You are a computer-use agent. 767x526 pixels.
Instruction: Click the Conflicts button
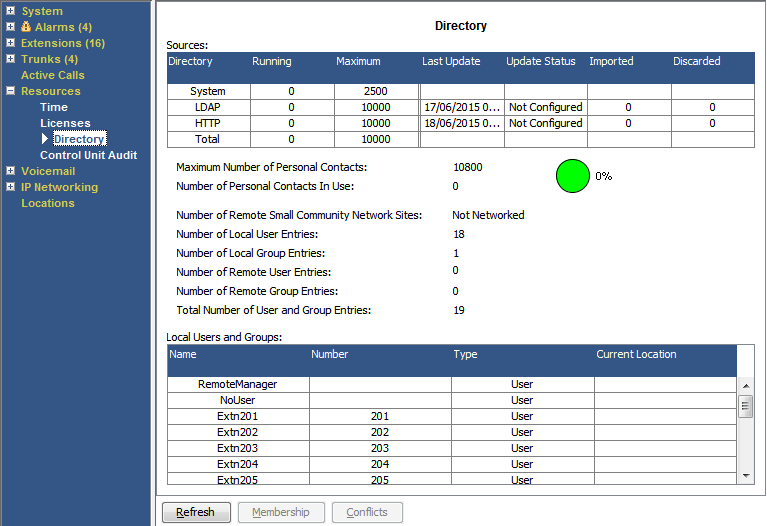[367, 512]
